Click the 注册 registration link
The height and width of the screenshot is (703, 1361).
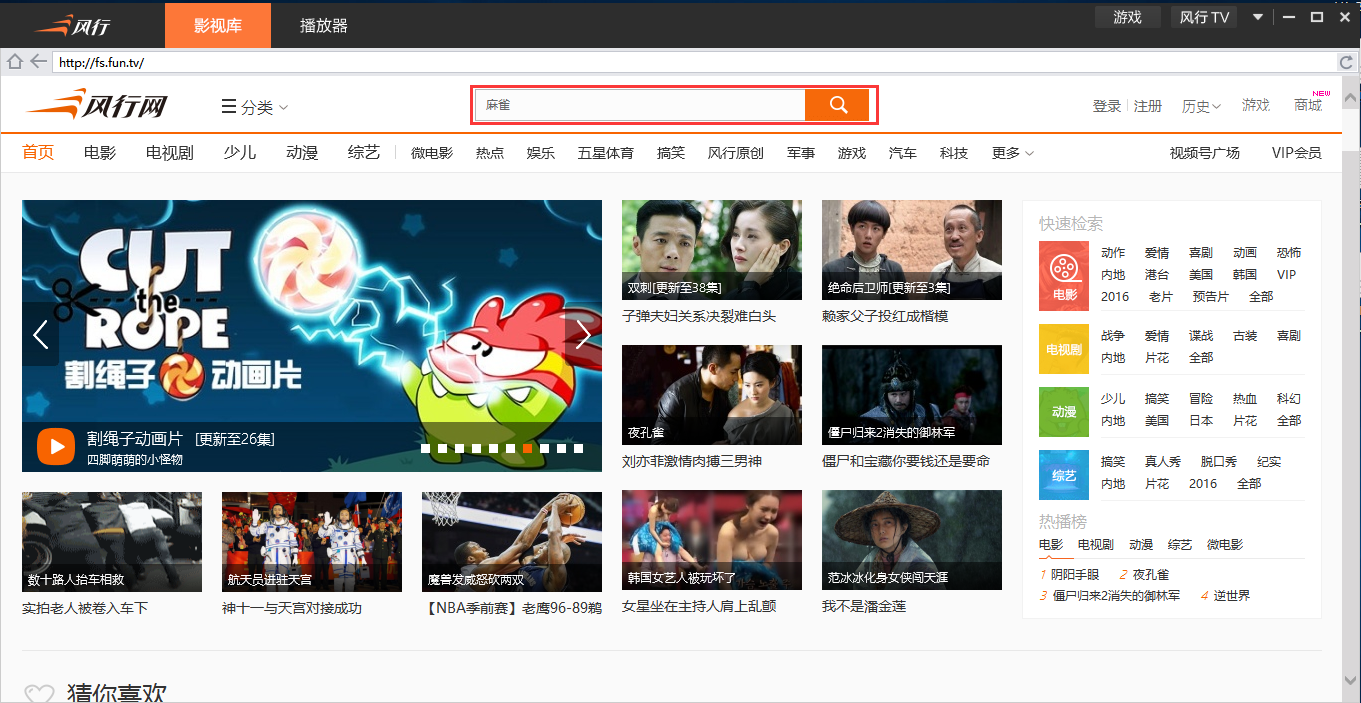tap(1147, 105)
